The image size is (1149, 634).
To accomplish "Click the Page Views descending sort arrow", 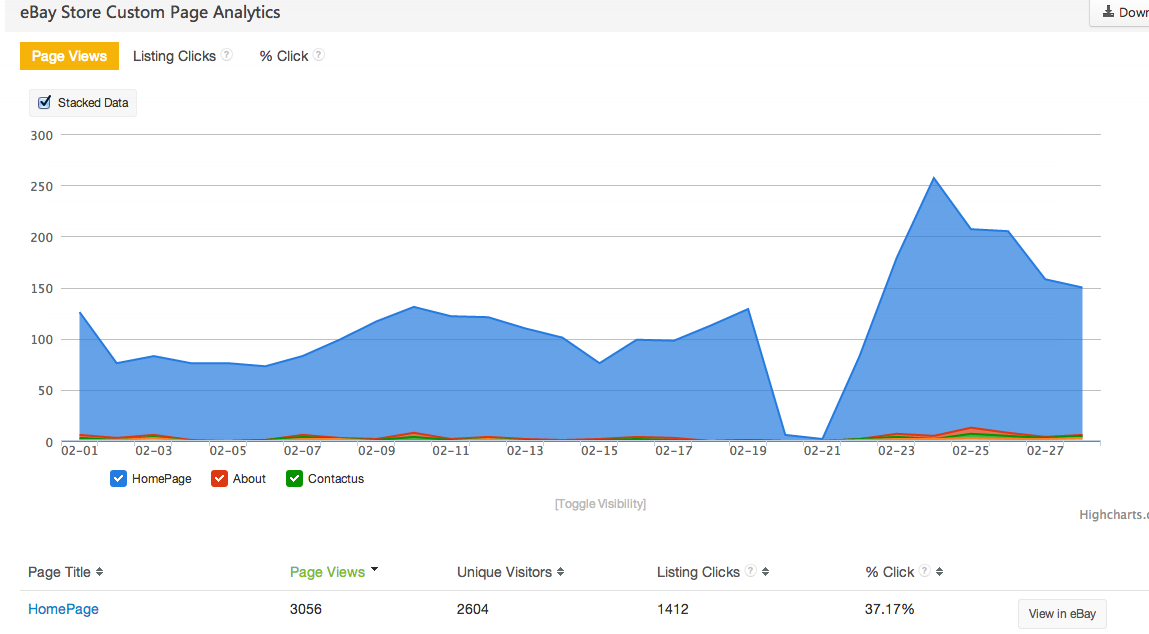I will pos(374,570).
